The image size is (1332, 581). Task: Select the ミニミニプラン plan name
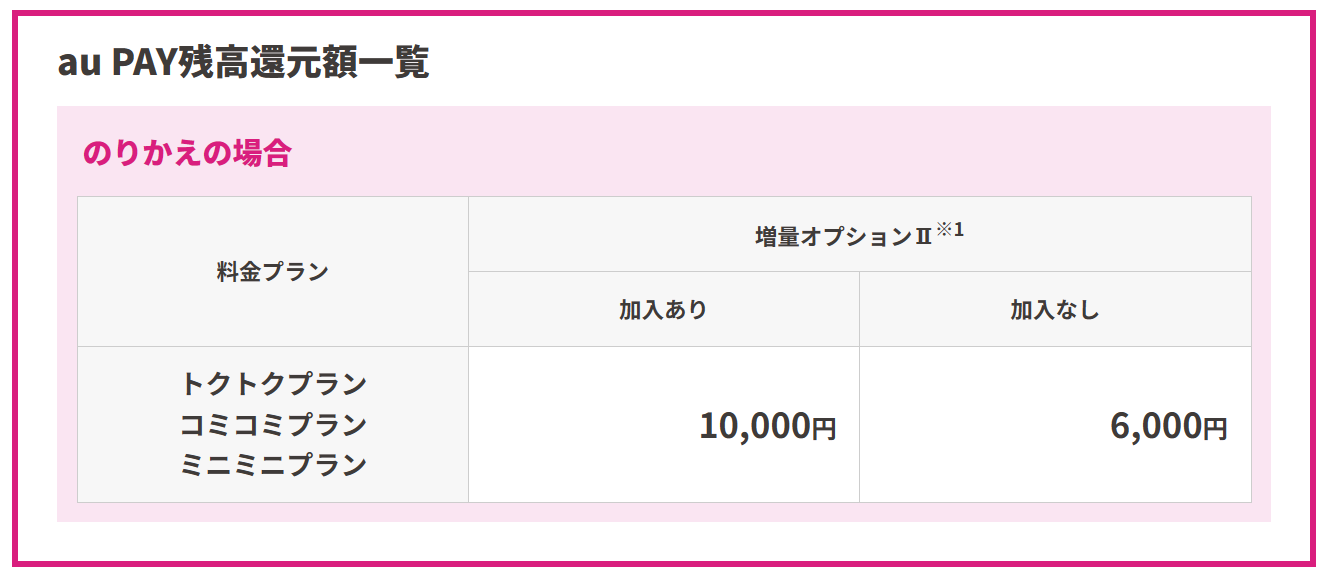tap(273, 465)
